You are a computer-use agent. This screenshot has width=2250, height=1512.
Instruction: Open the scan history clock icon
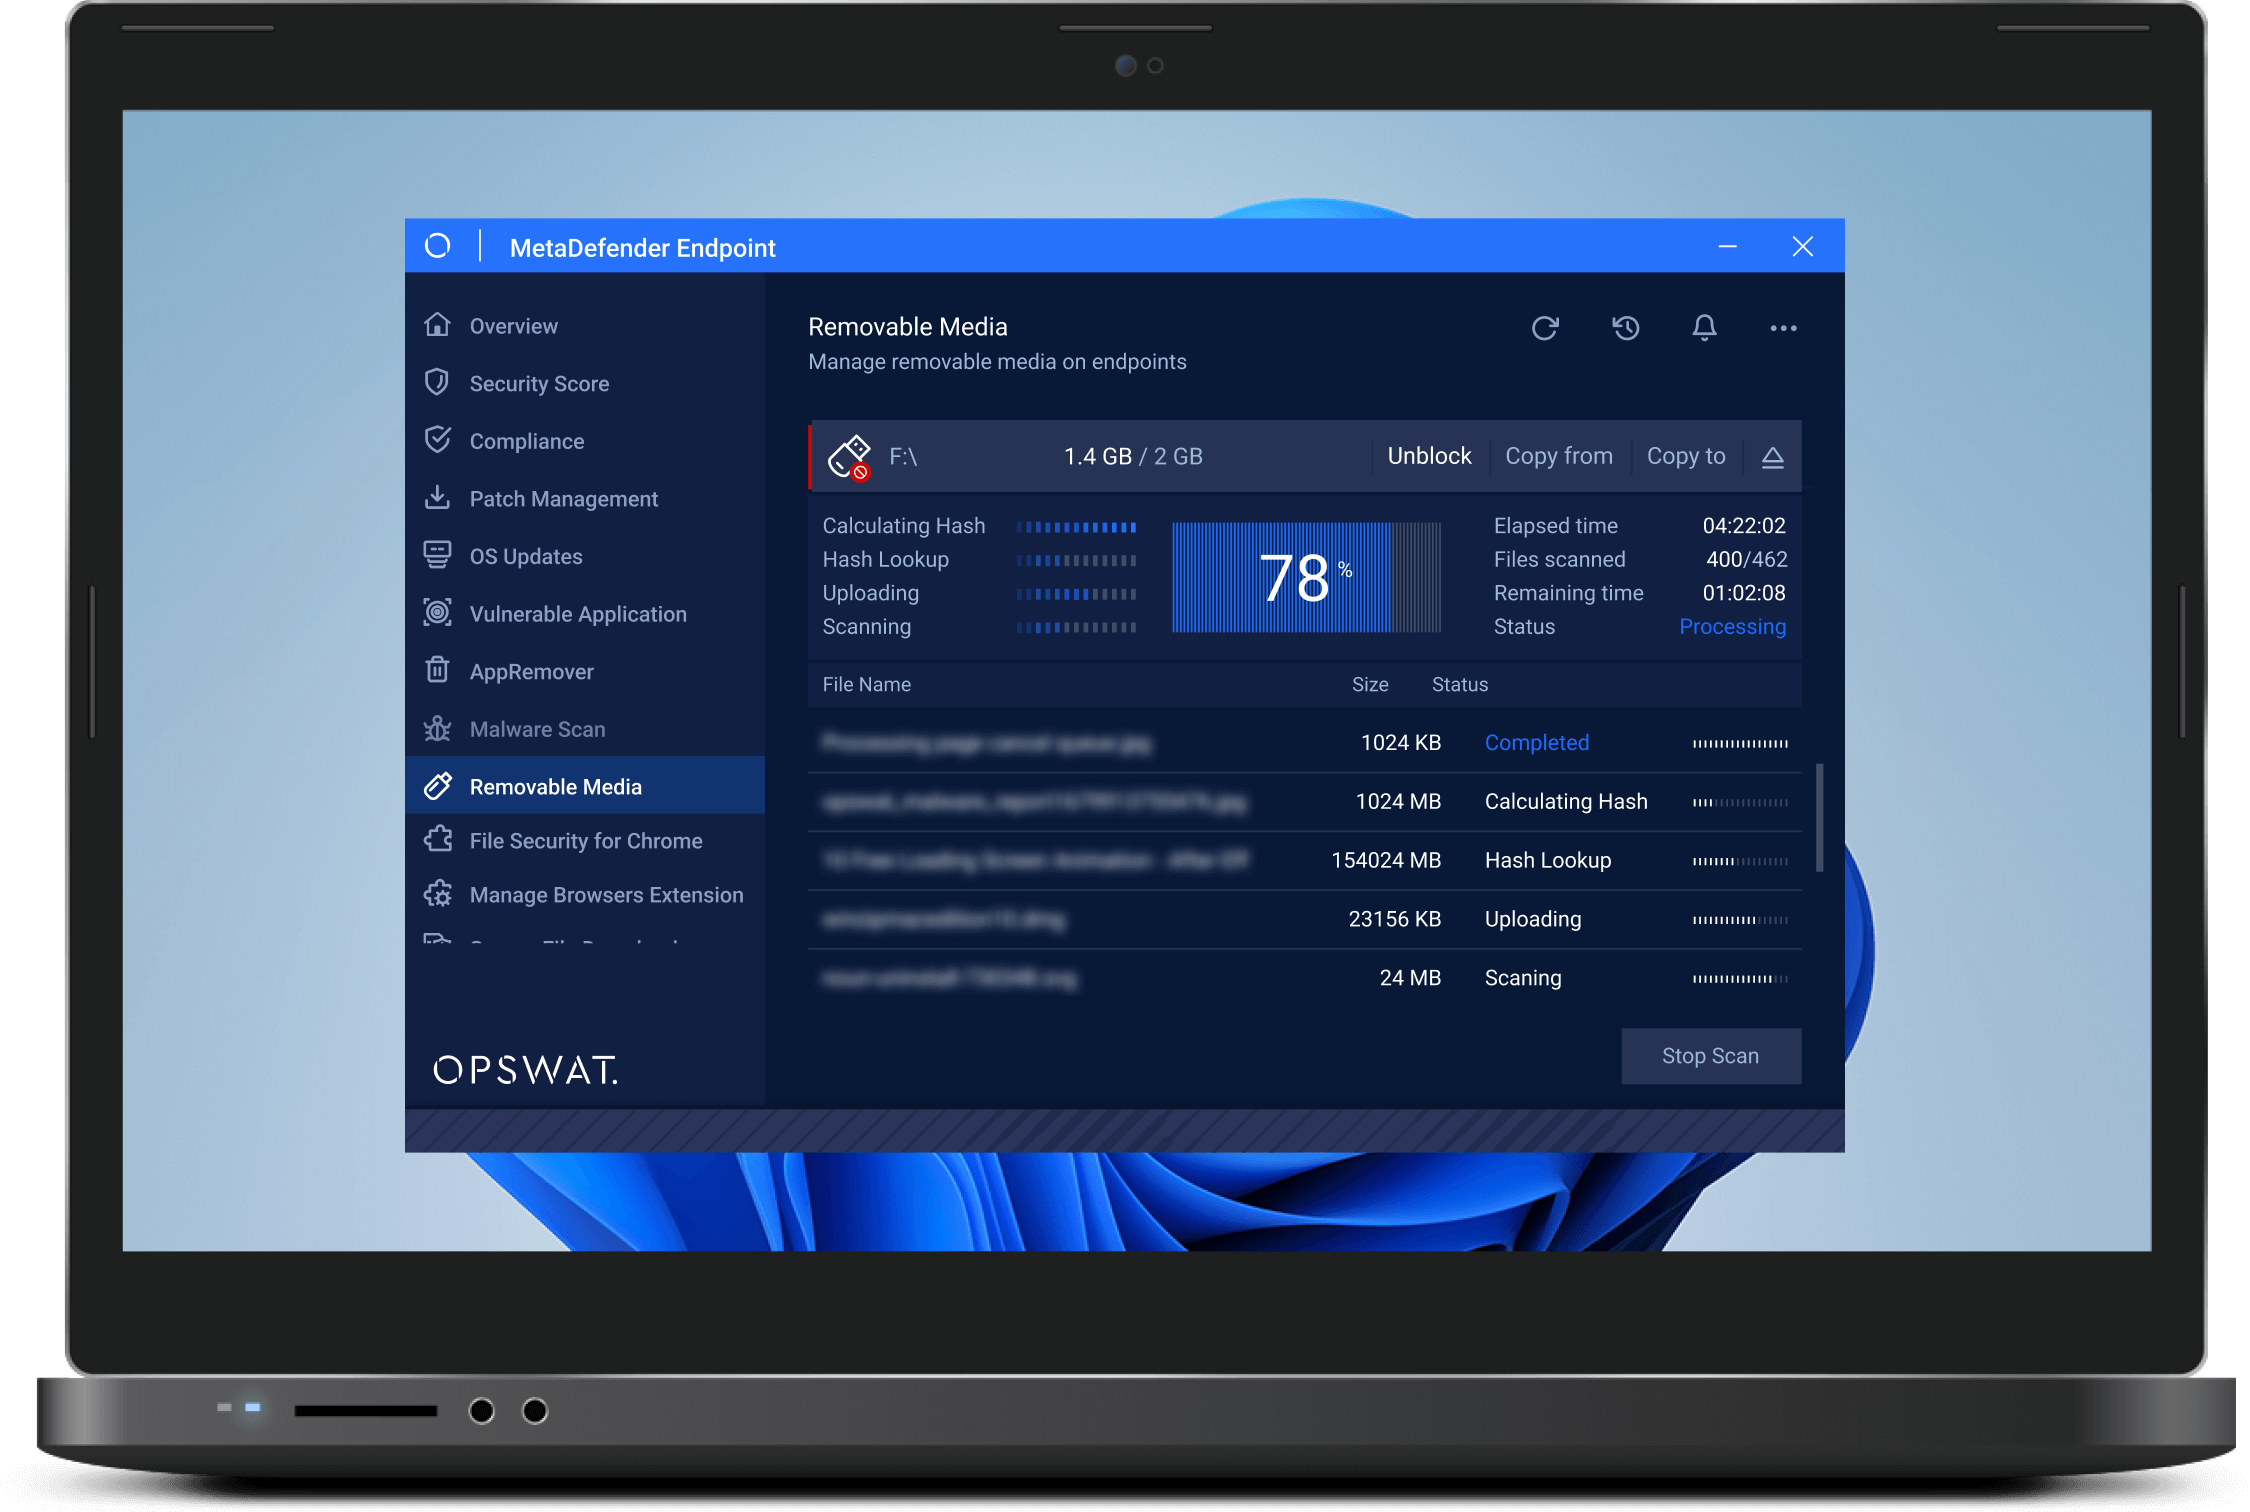pyautogui.click(x=1625, y=328)
